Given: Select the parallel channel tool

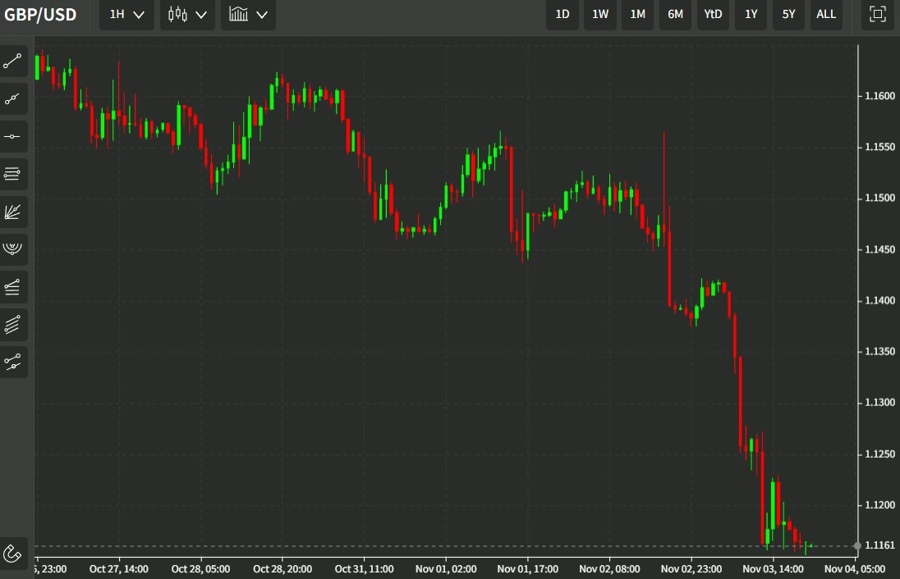Looking at the screenshot, I should point(13,324).
